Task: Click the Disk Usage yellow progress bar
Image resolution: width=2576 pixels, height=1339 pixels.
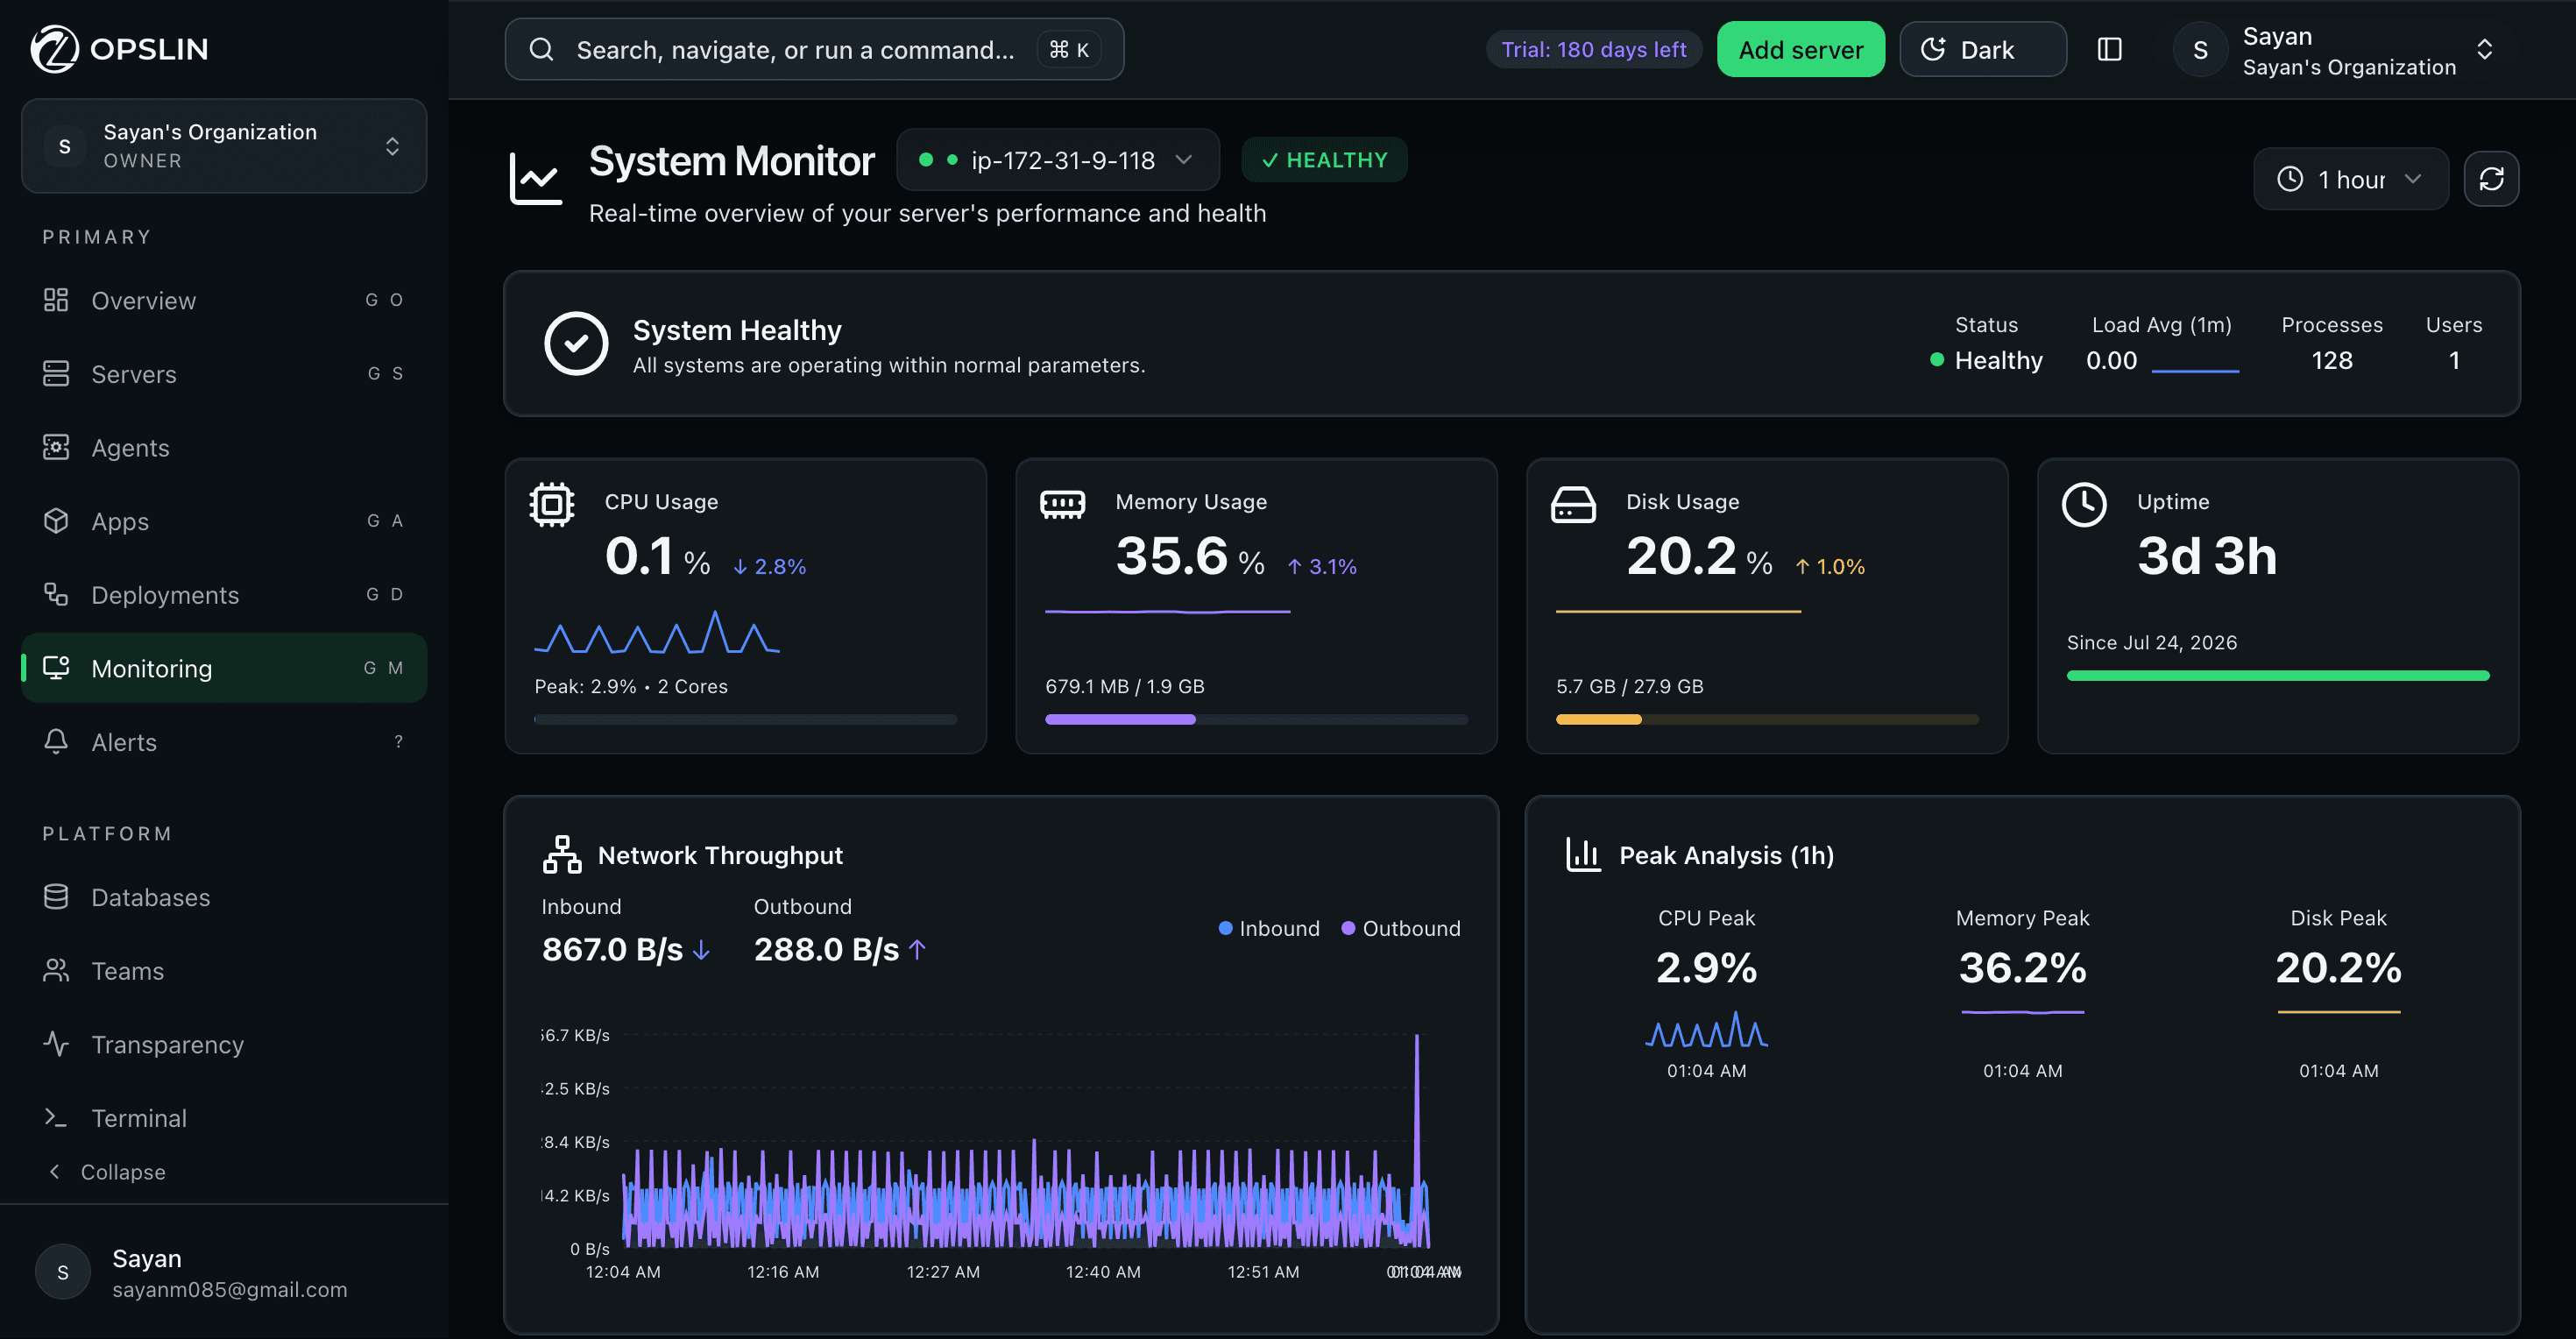Action: pyautogui.click(x=1767, y=719)
